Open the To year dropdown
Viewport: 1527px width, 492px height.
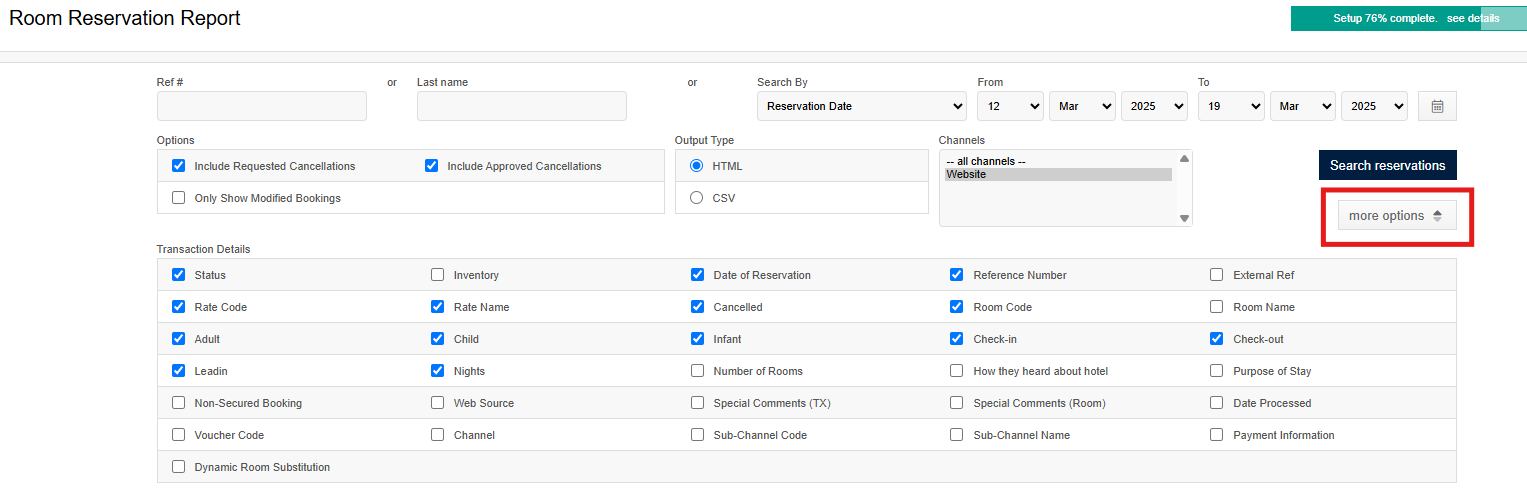pos(1374,106)
